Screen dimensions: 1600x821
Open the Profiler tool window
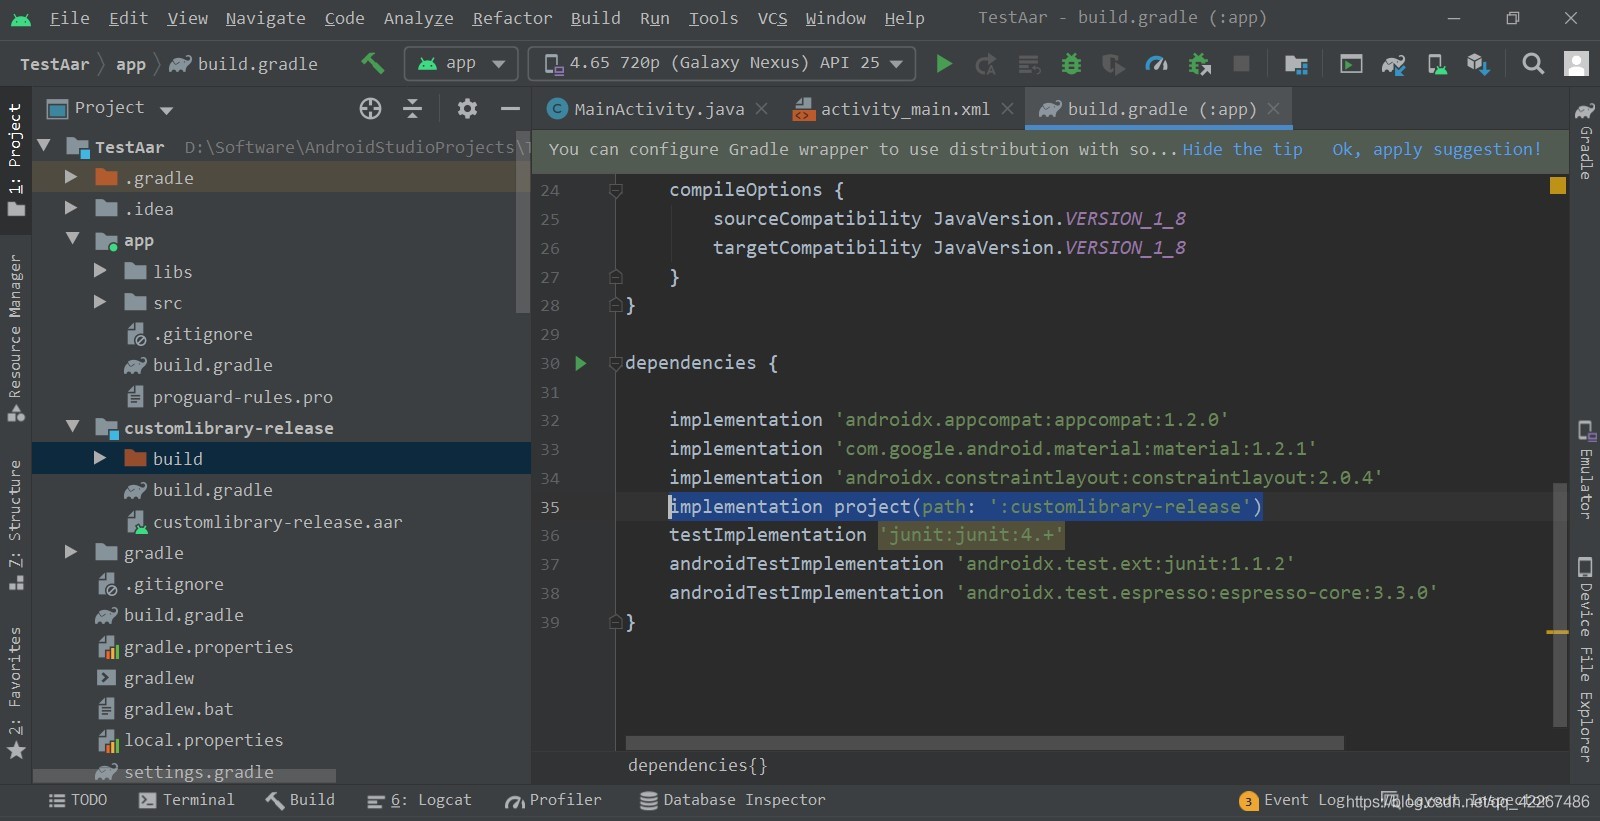(553, 800)
